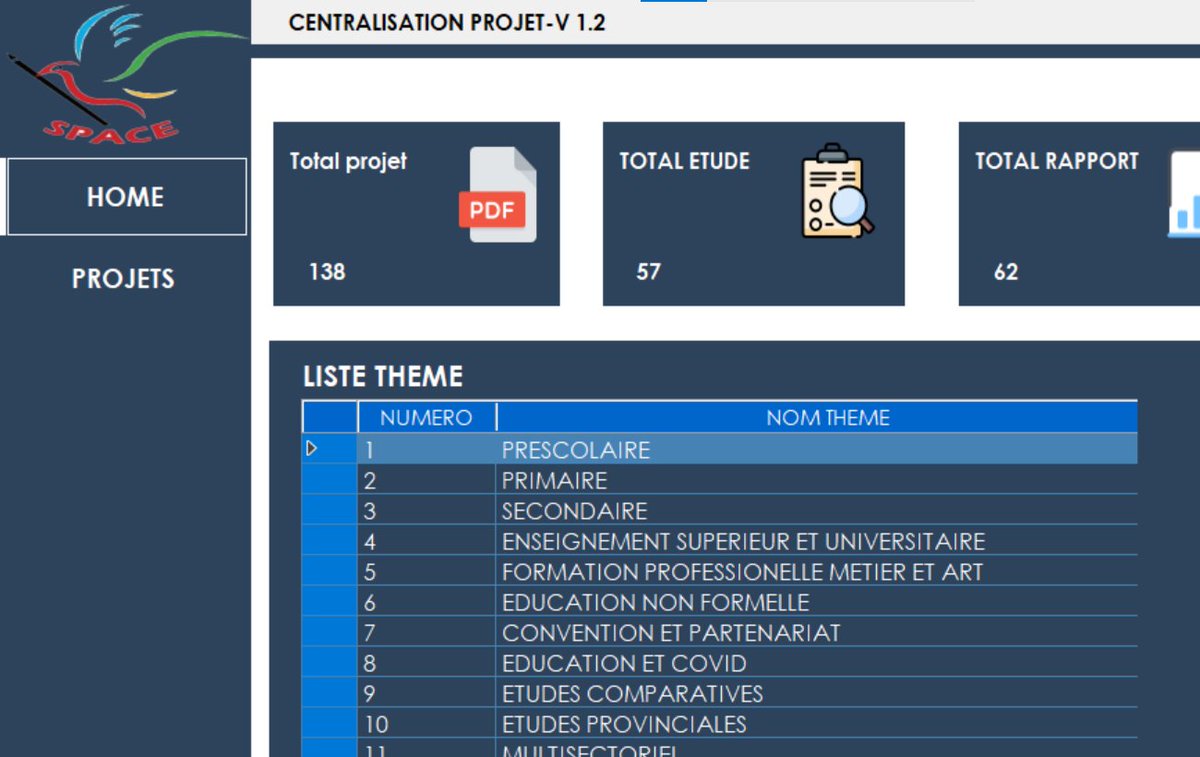Open the PROJETS menu item
The width and height of the screenshot is (1200, 757).
point(123,278)
